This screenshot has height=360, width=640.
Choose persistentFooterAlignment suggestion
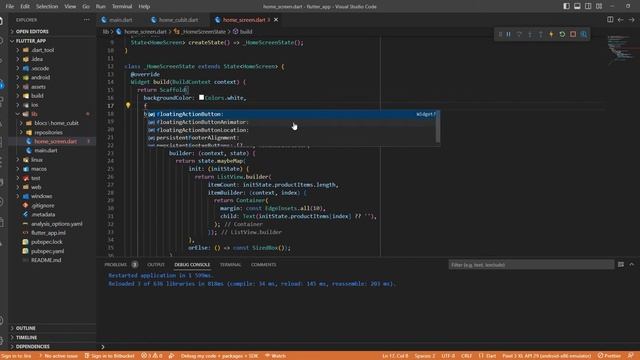tap(291, 138)
